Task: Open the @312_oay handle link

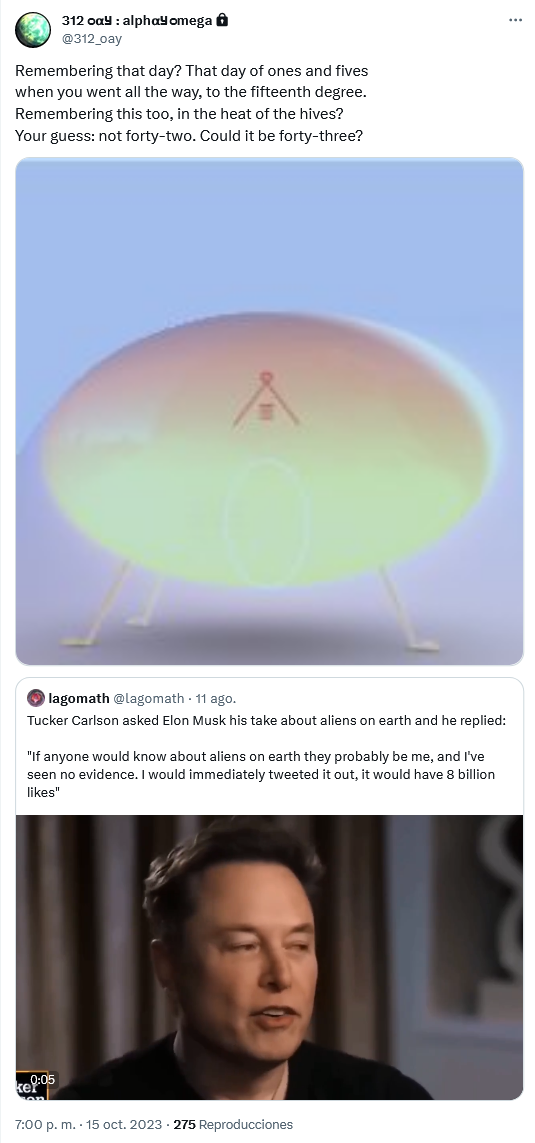Action: (92, 38)
